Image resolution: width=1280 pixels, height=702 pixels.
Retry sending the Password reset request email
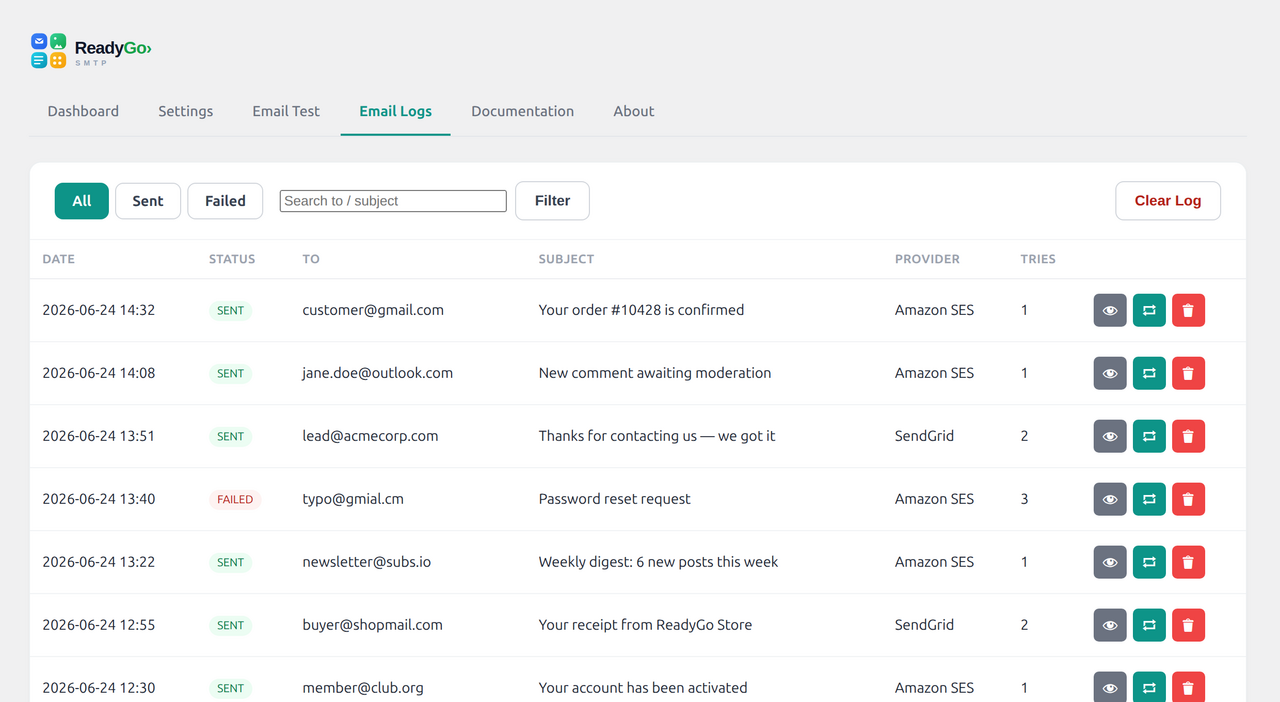pos(1149,499)
